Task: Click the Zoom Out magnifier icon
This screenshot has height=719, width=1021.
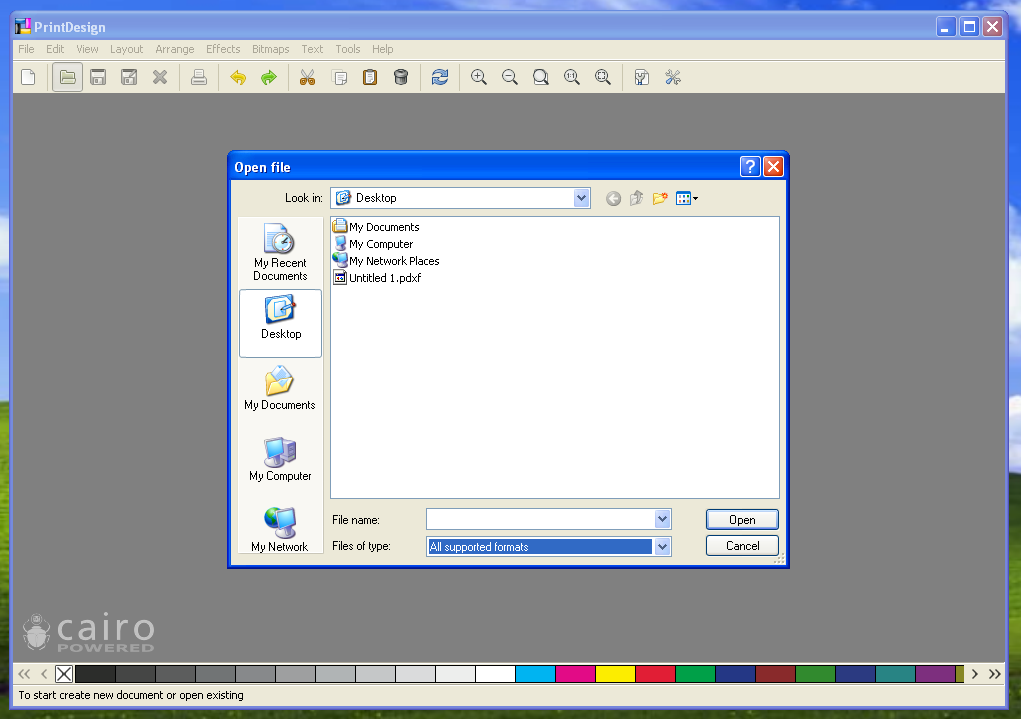Action: (510, 78)
